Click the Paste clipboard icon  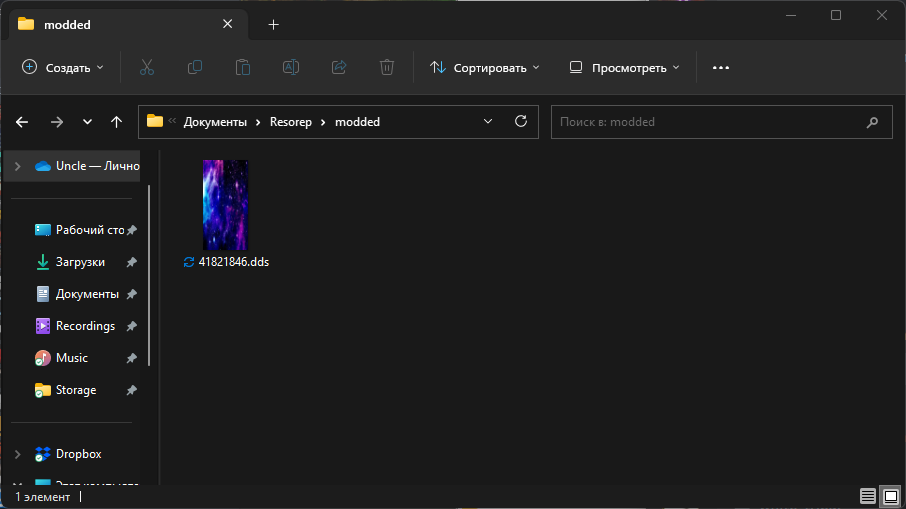click(x=243, y=68)
